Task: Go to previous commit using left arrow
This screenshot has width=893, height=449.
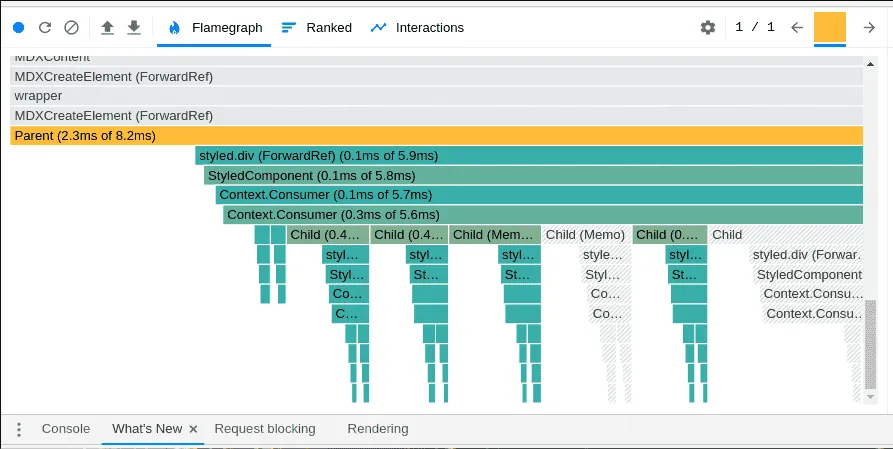Action: (x=797, y=27)
